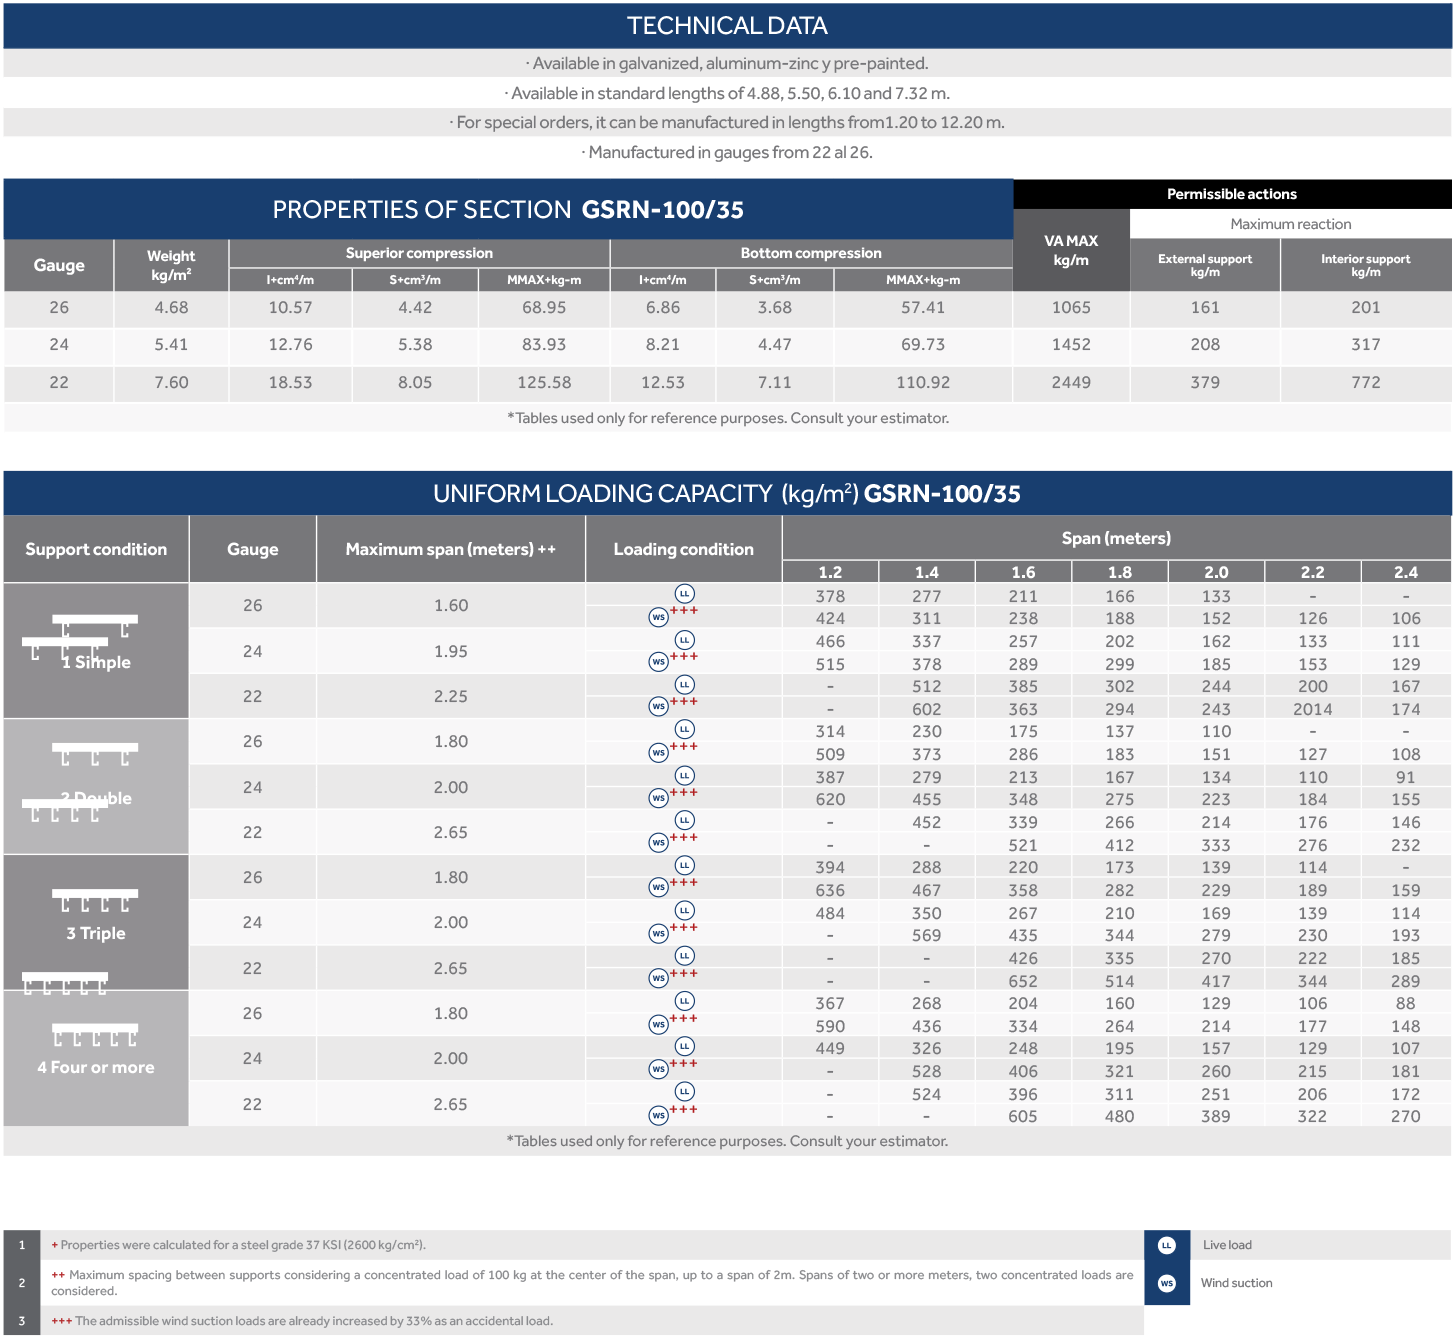Click the Superior compression header
Viewport: 1453px width, 1340px height.
419,253
